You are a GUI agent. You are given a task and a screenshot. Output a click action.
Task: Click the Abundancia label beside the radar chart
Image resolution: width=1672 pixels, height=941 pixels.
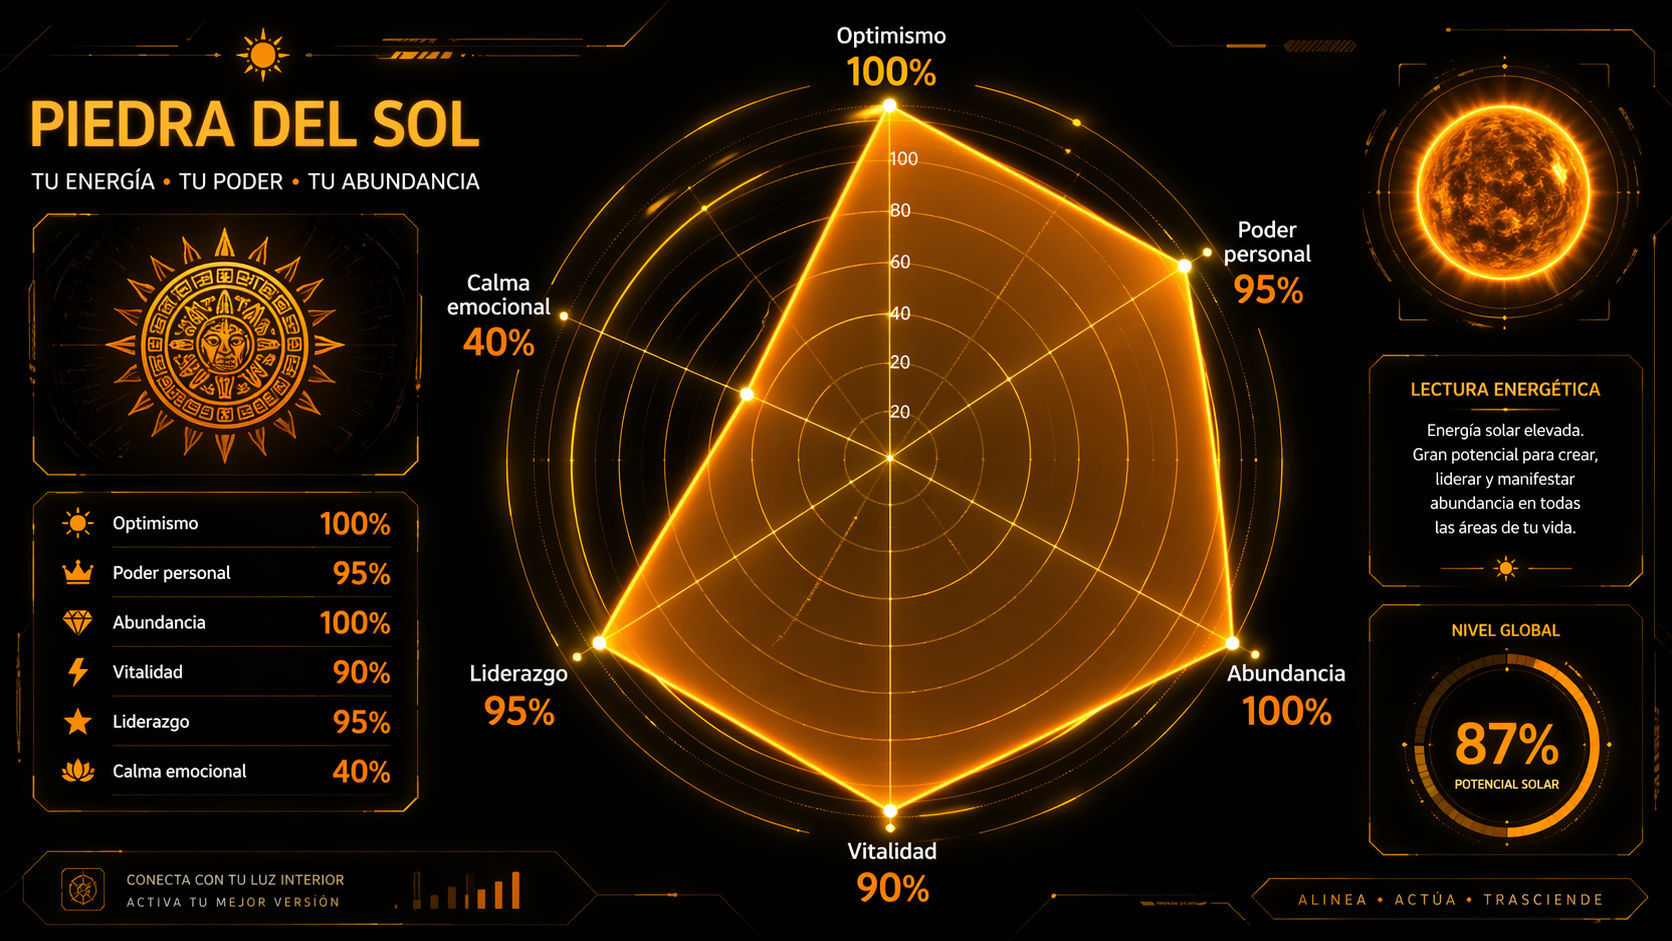[x=1286, y=673]
